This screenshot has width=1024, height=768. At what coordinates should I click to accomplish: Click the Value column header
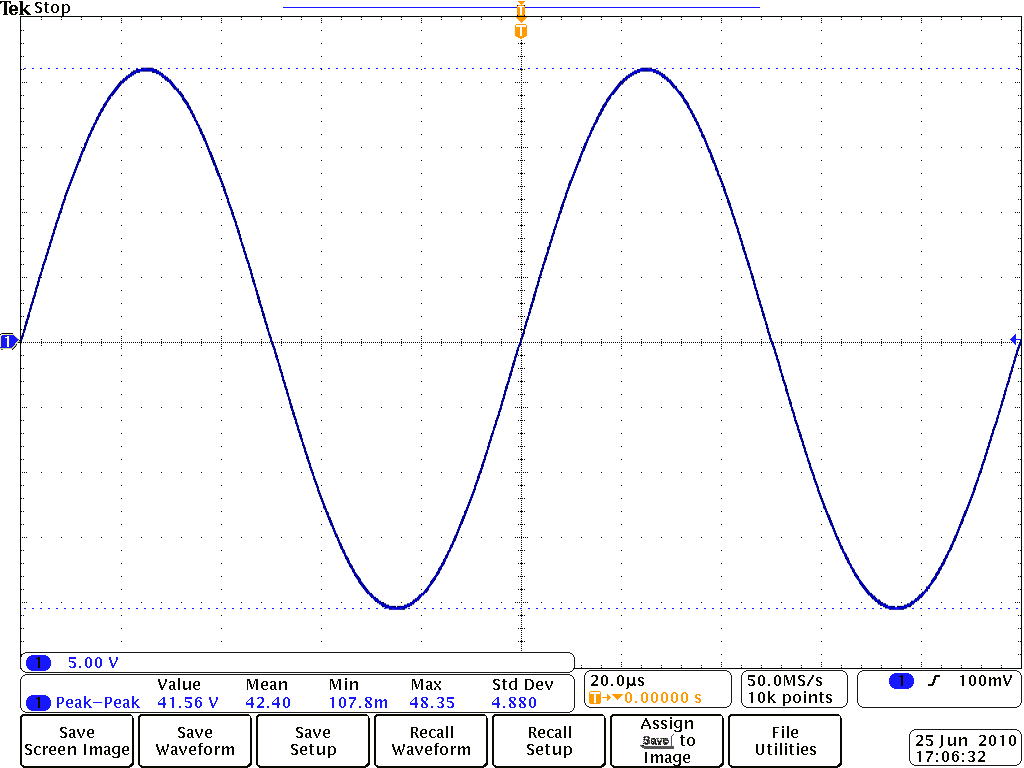pyautogui.click(x=179, y=685)
